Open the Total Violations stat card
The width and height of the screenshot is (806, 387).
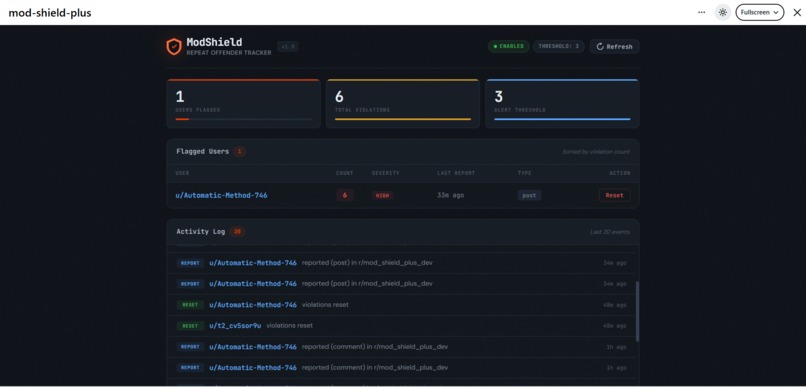pyautogui.click(x=402, y=103)
